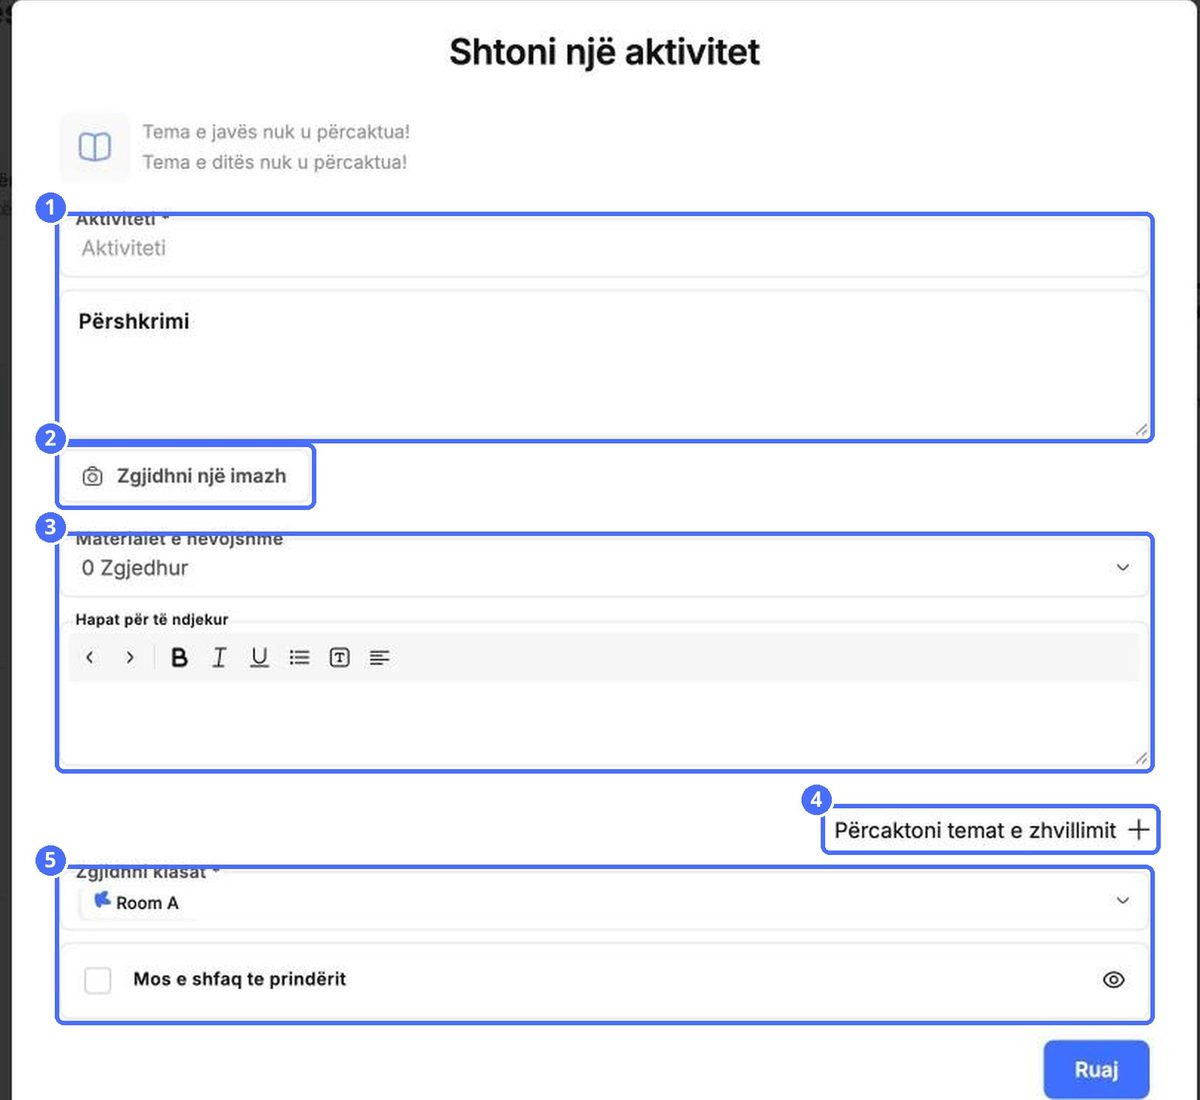Viewport: 1200px width, 1100px height.
Task: Select the Room A class tag
Action: click(x=137, y=902)
